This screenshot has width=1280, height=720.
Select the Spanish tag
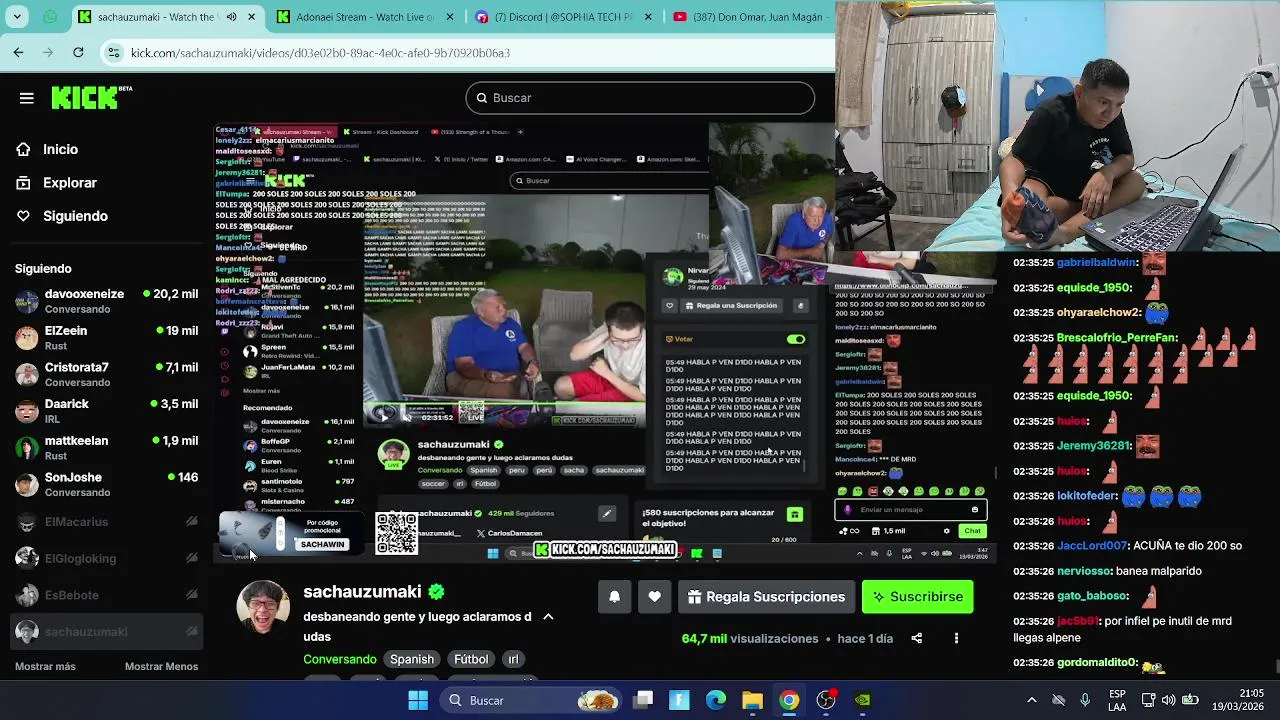[412, 659]
